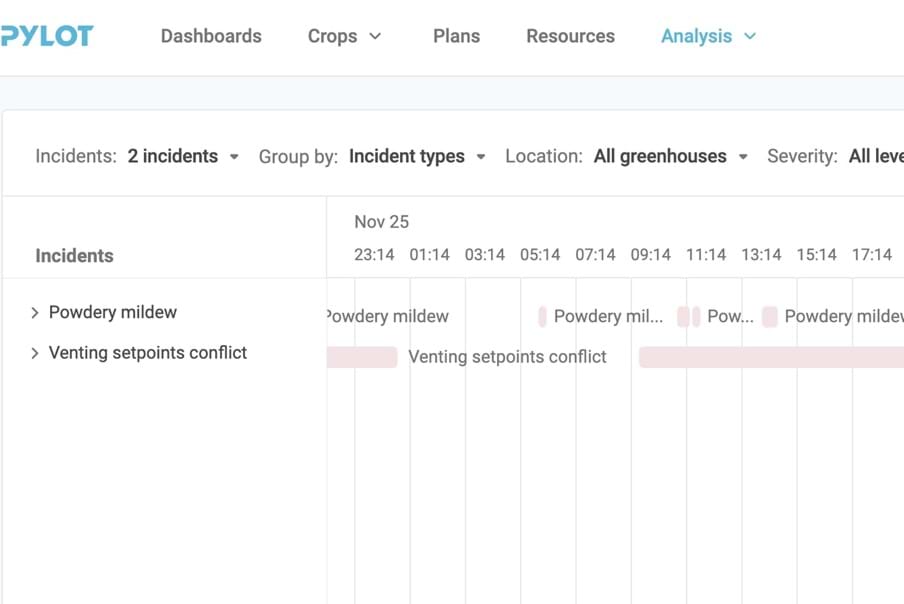
Task: Open the All greenhouses location filter
Action: coord(670,156)
